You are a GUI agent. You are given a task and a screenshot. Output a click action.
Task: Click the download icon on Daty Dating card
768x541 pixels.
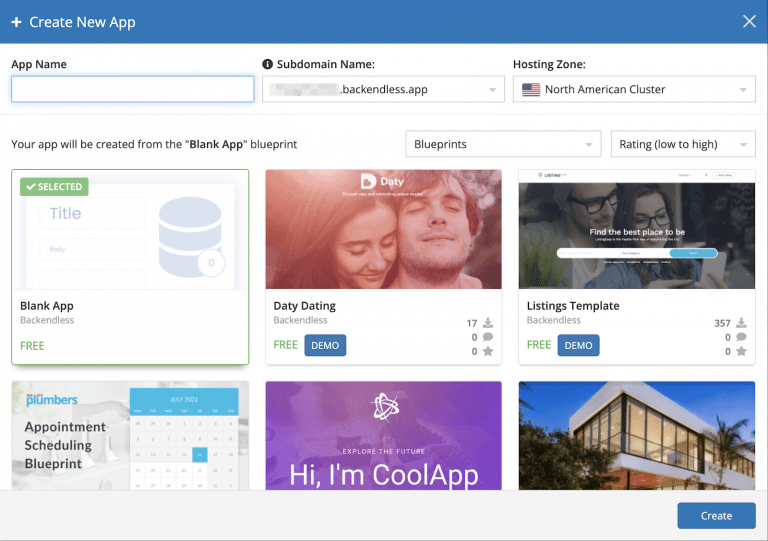pos(487,323)
